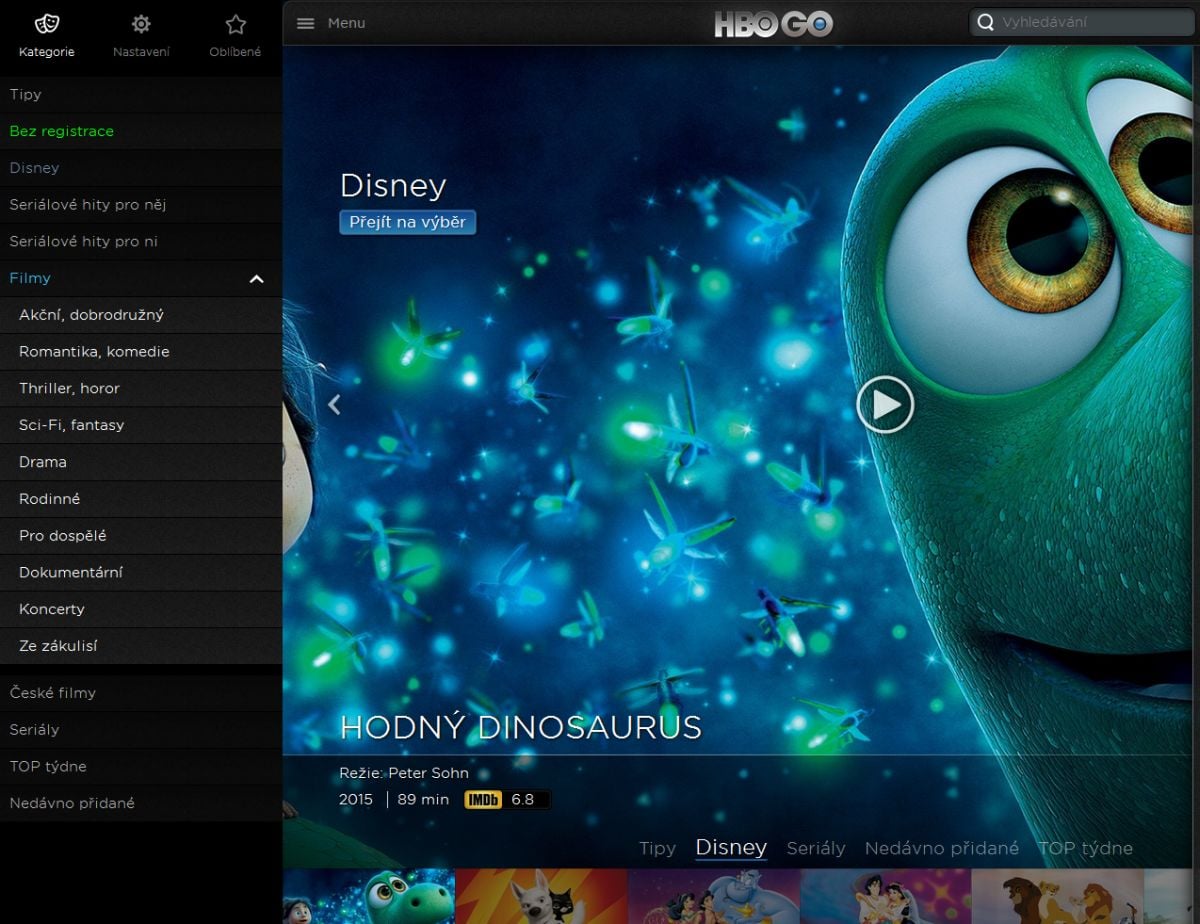Viewport: 1200px width, 924px height.
Task: Select Nedávno přidané carousel tab
Action: click(x=941, y=848)
